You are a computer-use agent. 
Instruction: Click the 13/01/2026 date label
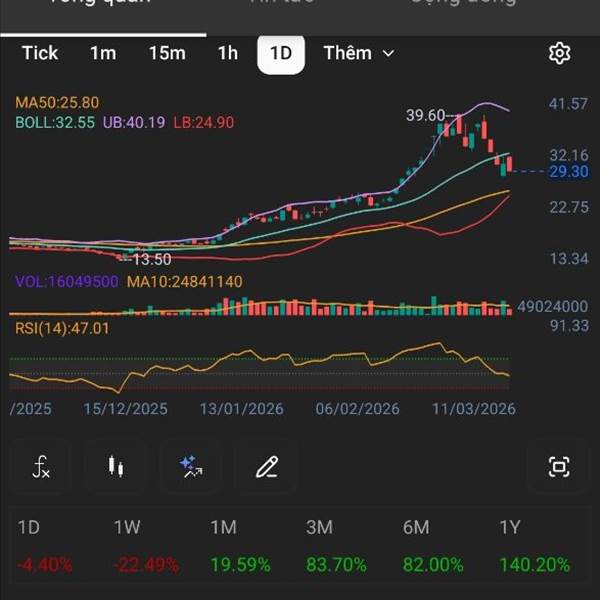coord(242,409)
